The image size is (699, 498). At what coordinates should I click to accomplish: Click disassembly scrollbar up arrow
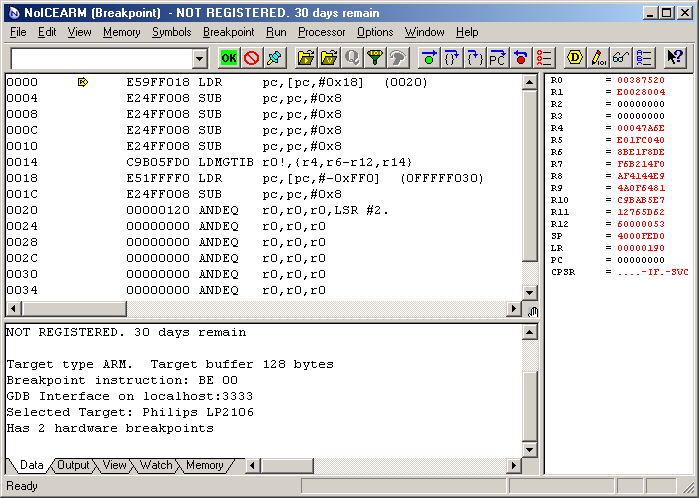[530, 82]
